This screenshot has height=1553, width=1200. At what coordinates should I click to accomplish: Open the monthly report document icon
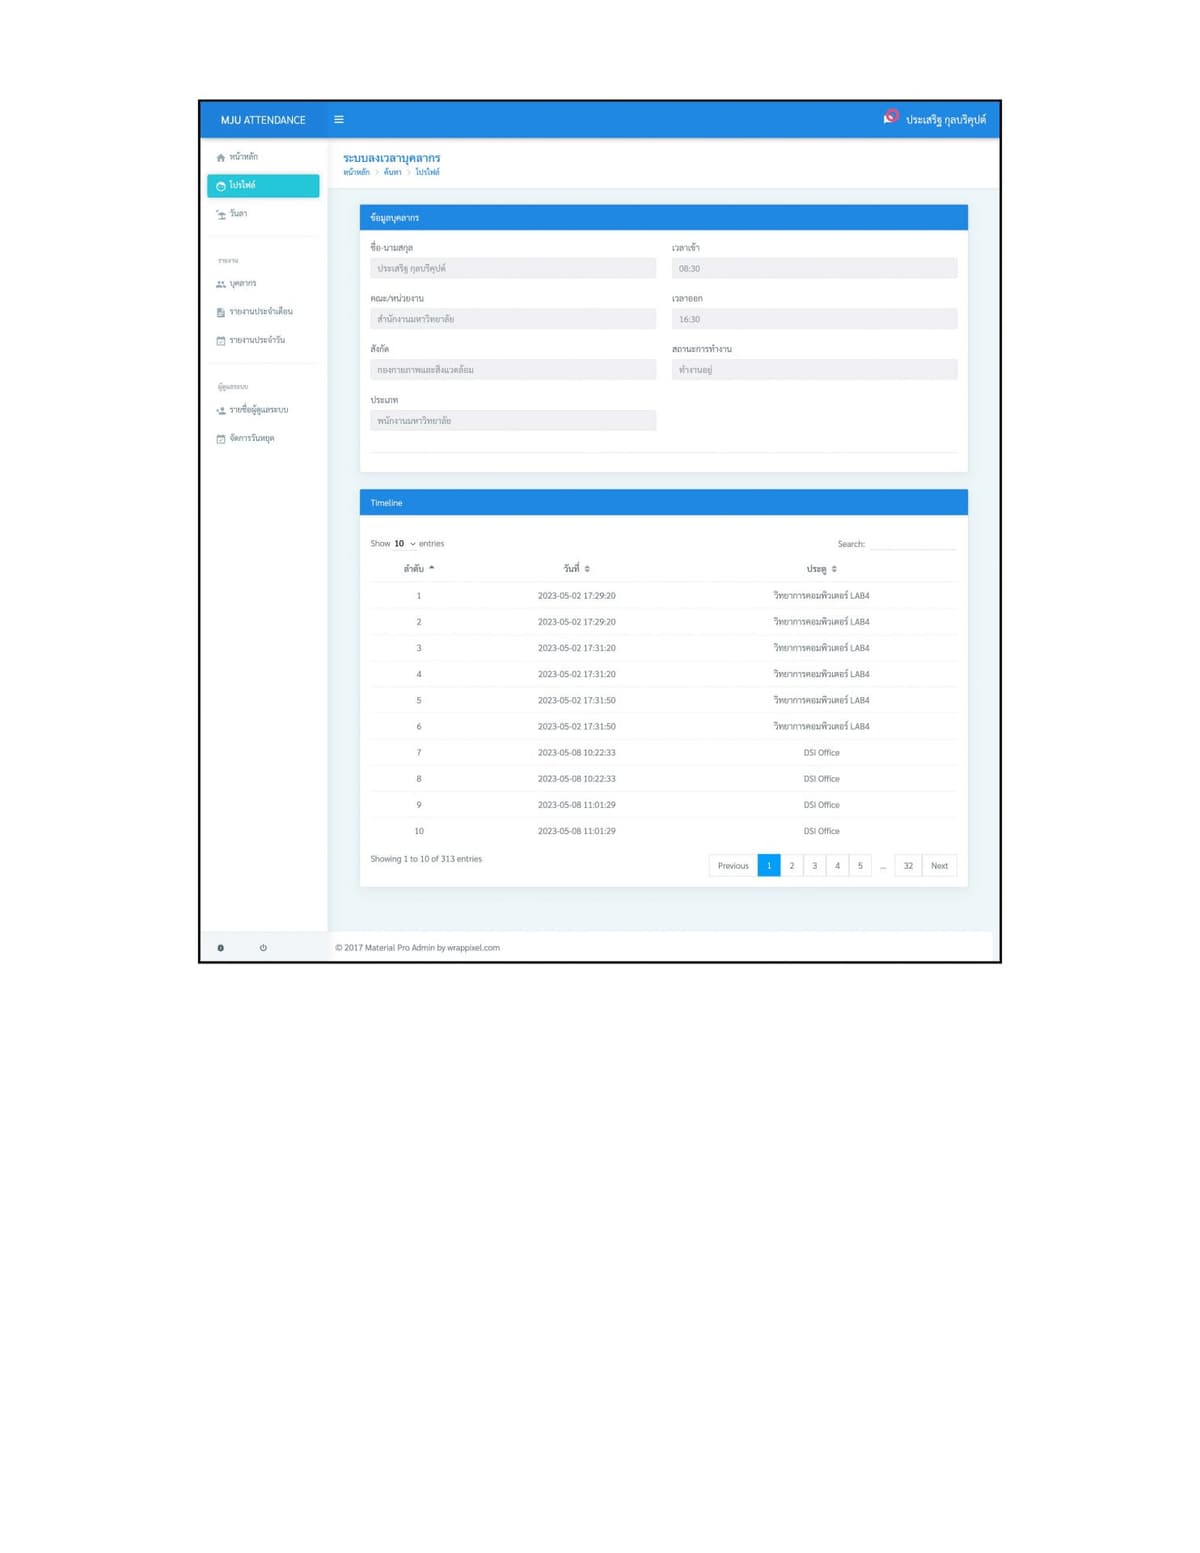[221, 312]
